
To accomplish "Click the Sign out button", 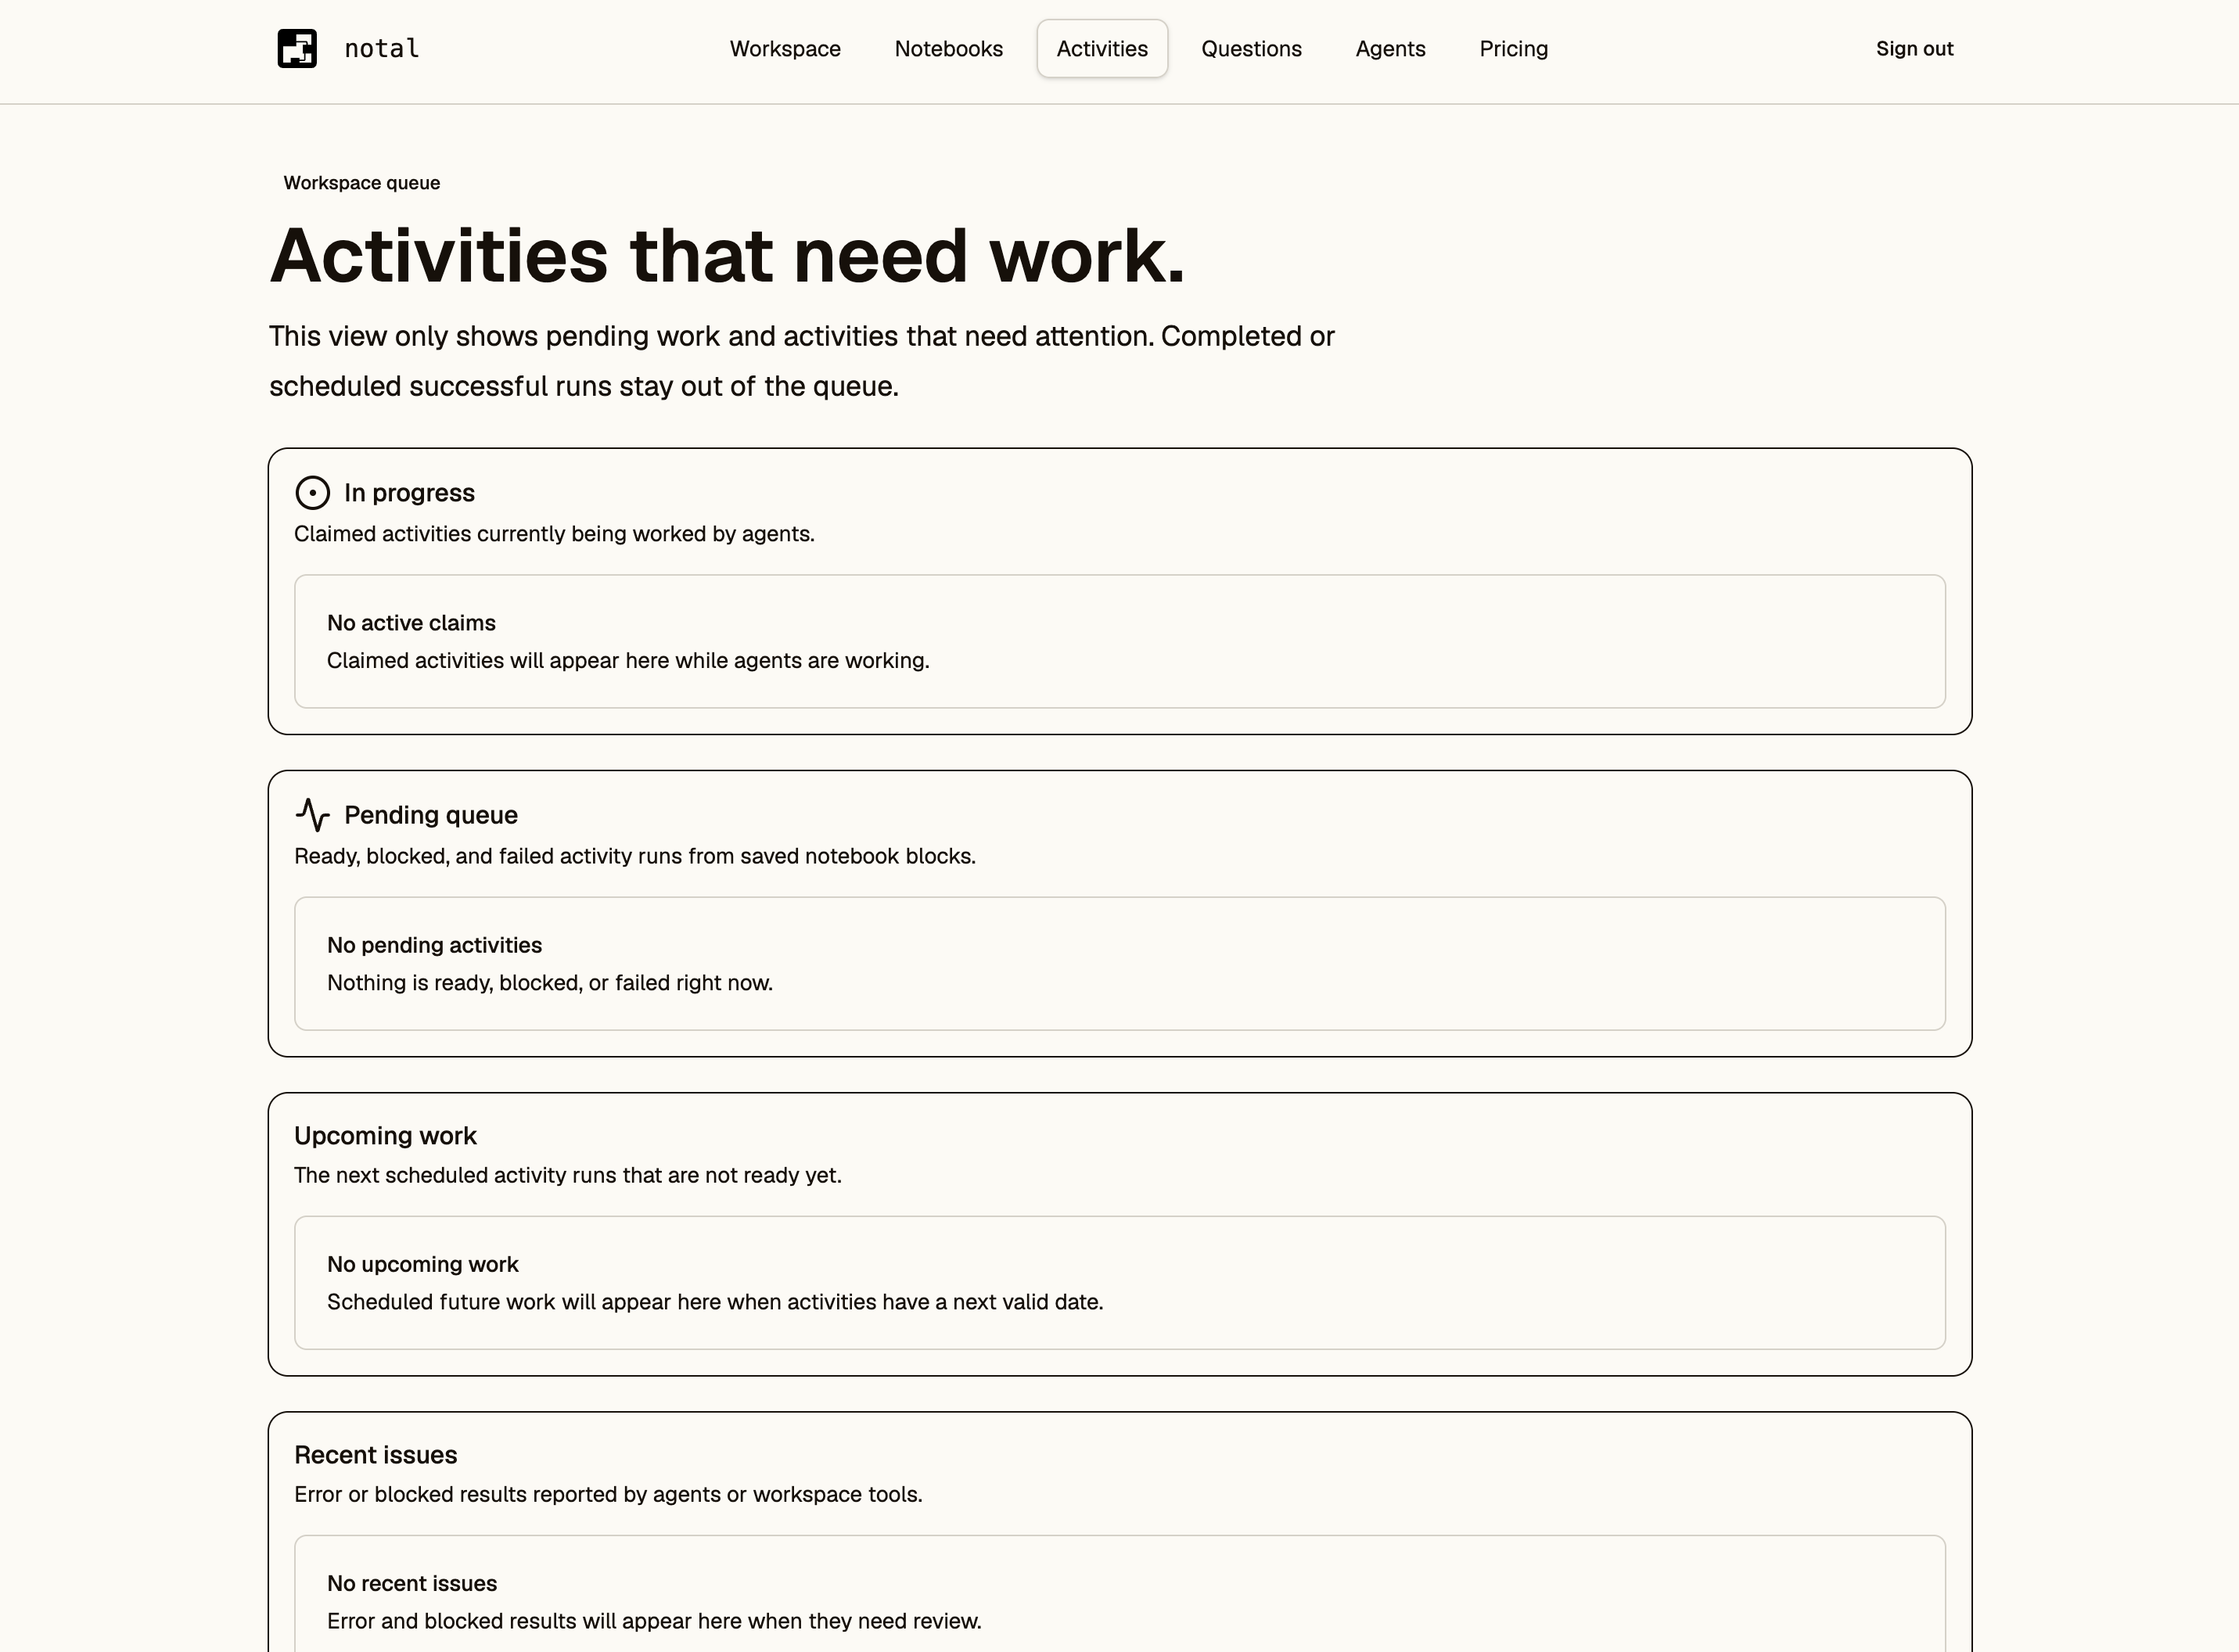I will [1914, 49].
